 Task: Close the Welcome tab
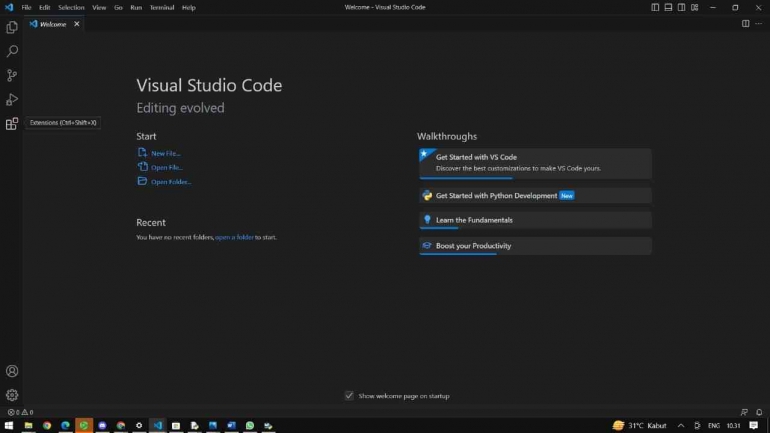77,24
